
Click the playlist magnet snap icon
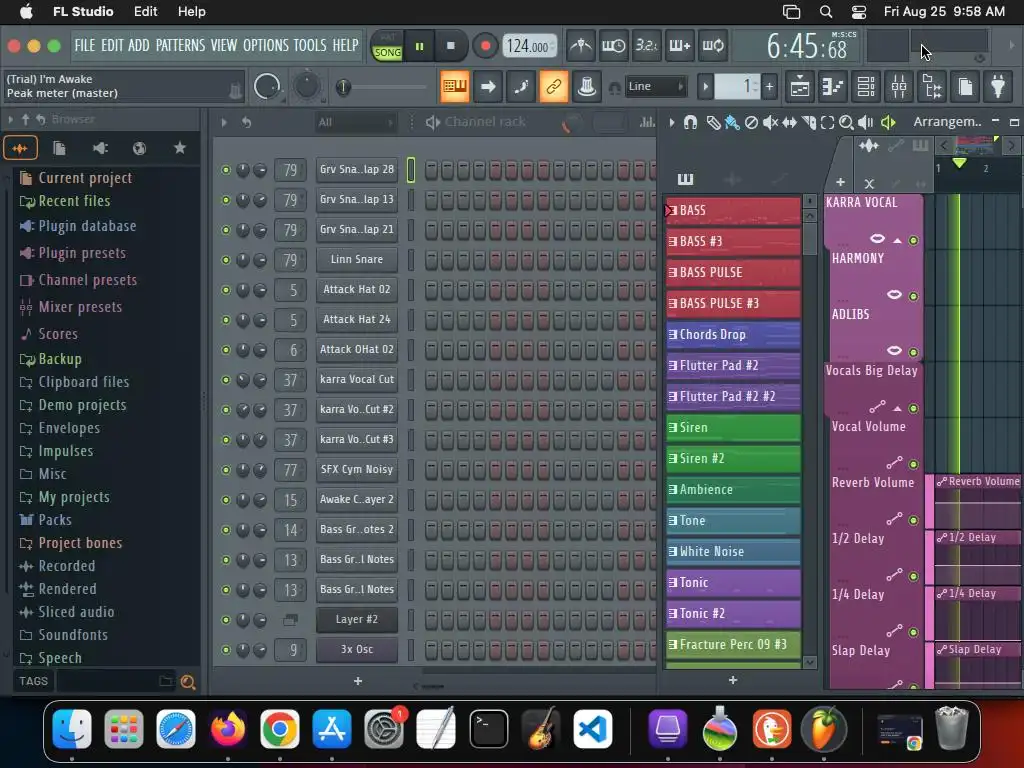point(690,122)
